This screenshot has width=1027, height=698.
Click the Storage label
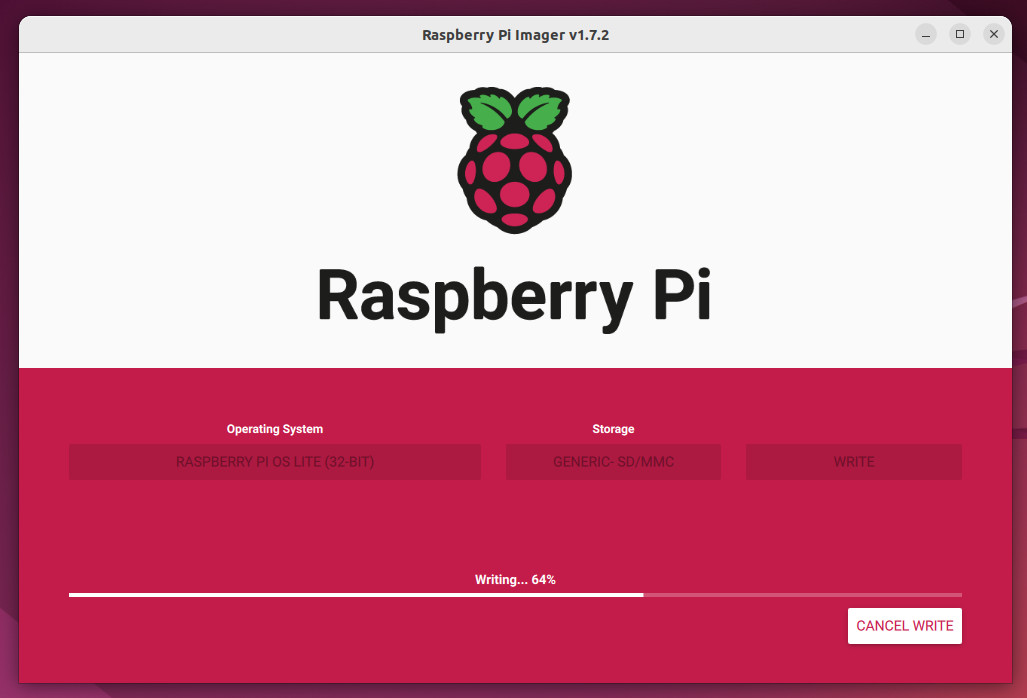613,429
